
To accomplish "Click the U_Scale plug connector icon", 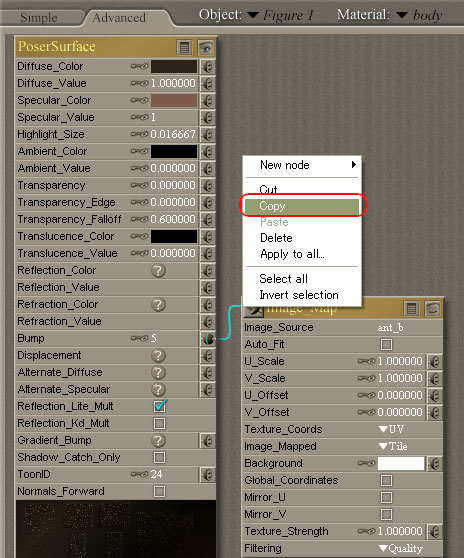I will click(434, 362).
